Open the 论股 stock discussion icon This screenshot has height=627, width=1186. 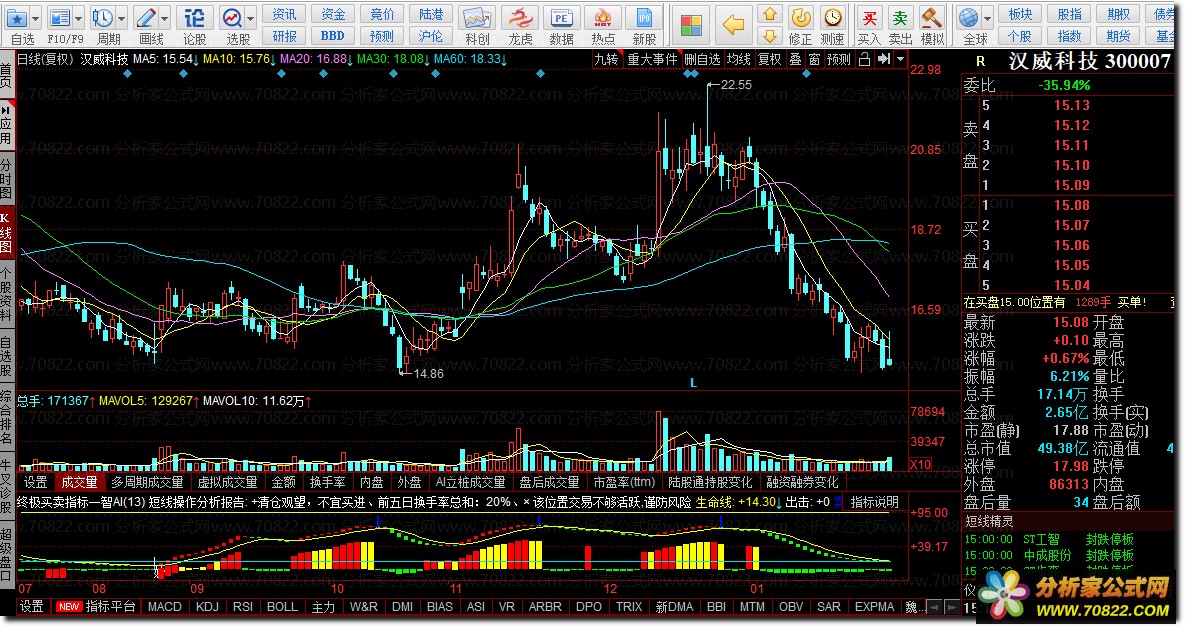(x=194, y=18)
